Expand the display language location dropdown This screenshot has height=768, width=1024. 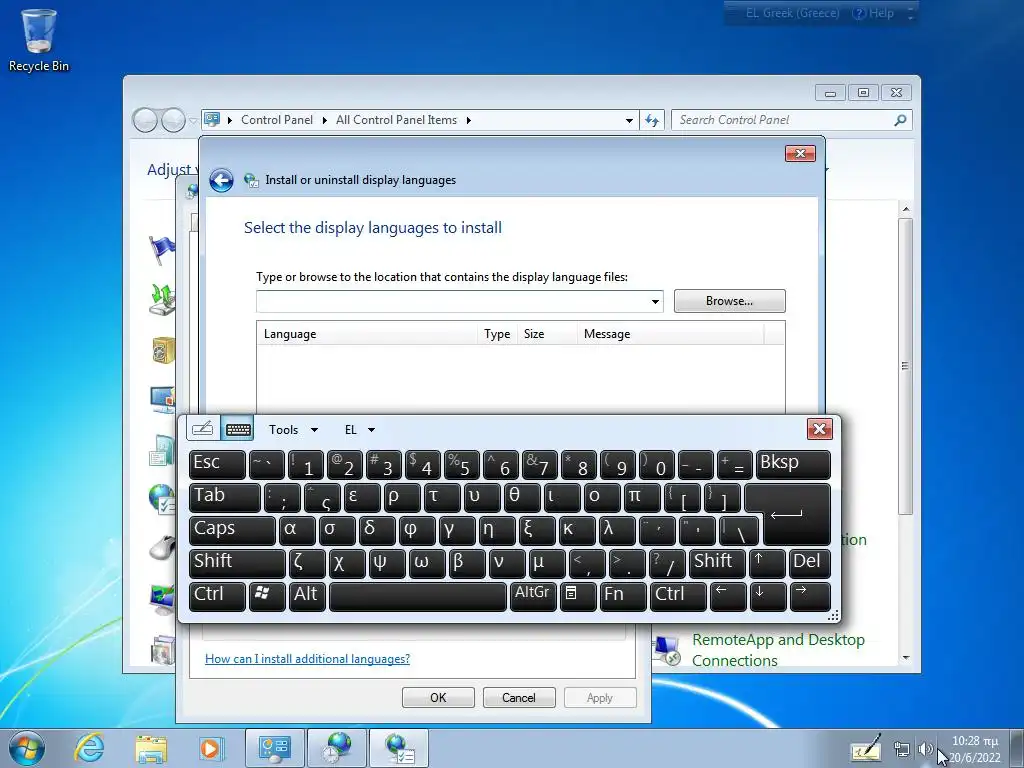(655, 302)
